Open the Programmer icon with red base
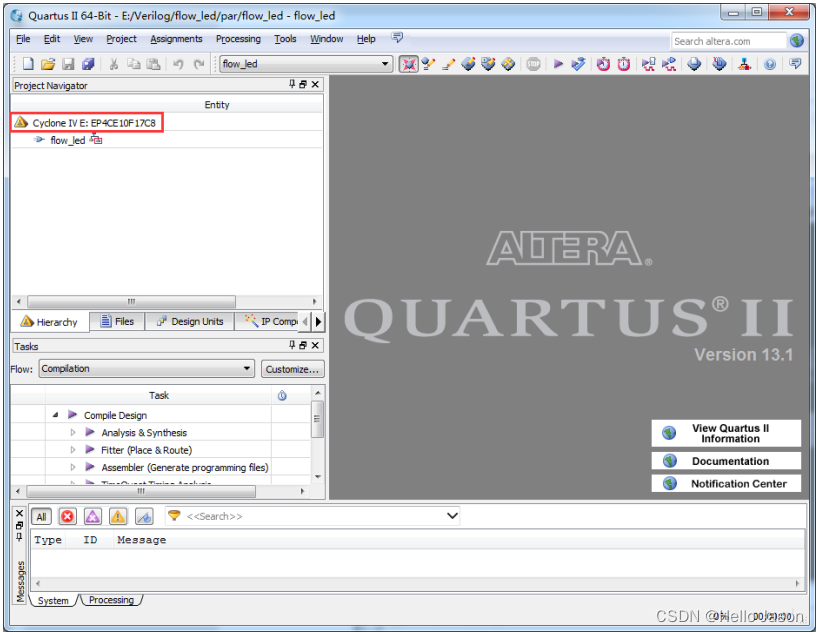The width and height of the screenshot is (818, 632). coord(744,64)
